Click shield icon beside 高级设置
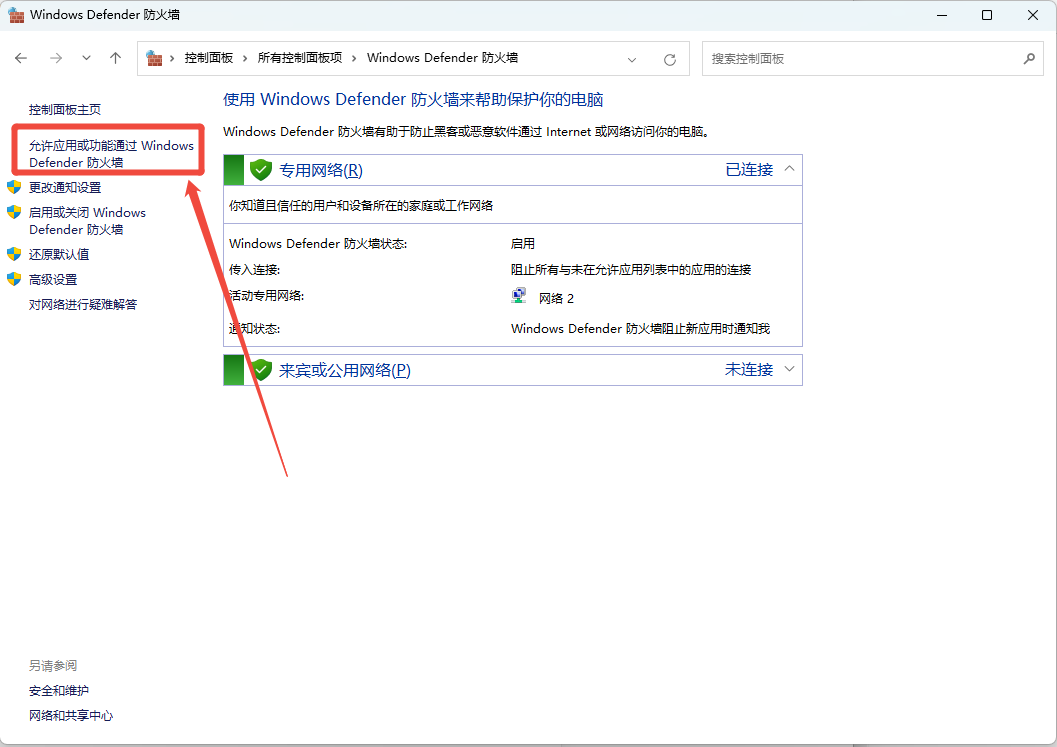 14,278
